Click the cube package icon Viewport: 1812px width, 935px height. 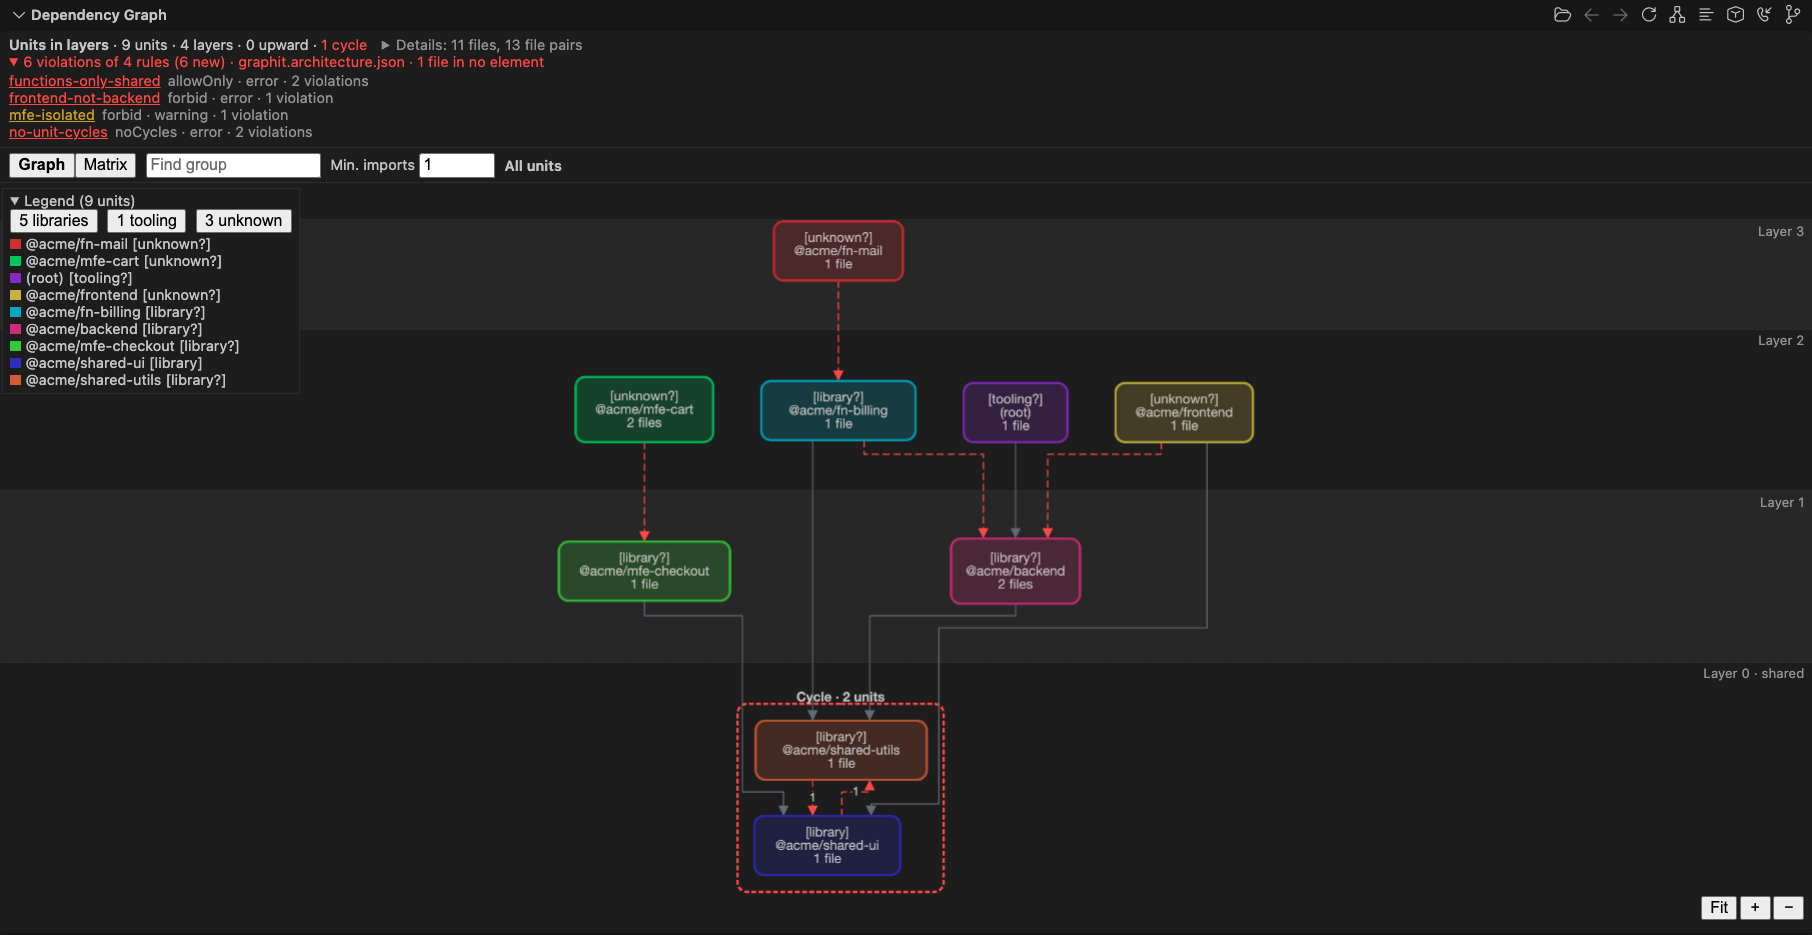[x=1736, y=15]
